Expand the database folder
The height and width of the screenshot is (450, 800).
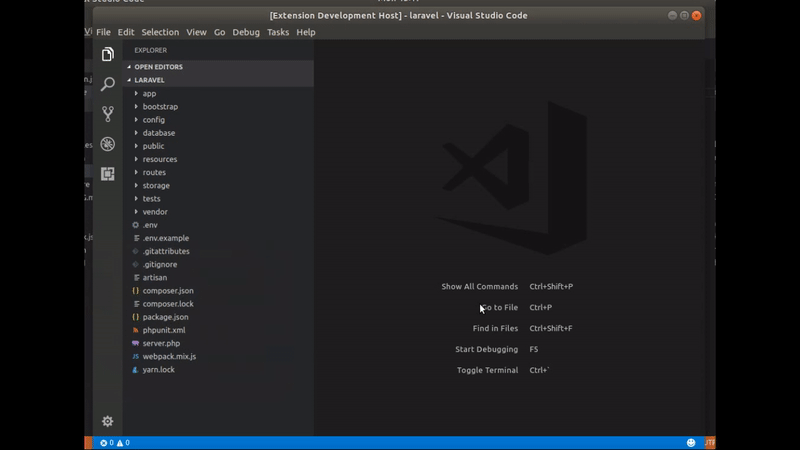[136, 133]
